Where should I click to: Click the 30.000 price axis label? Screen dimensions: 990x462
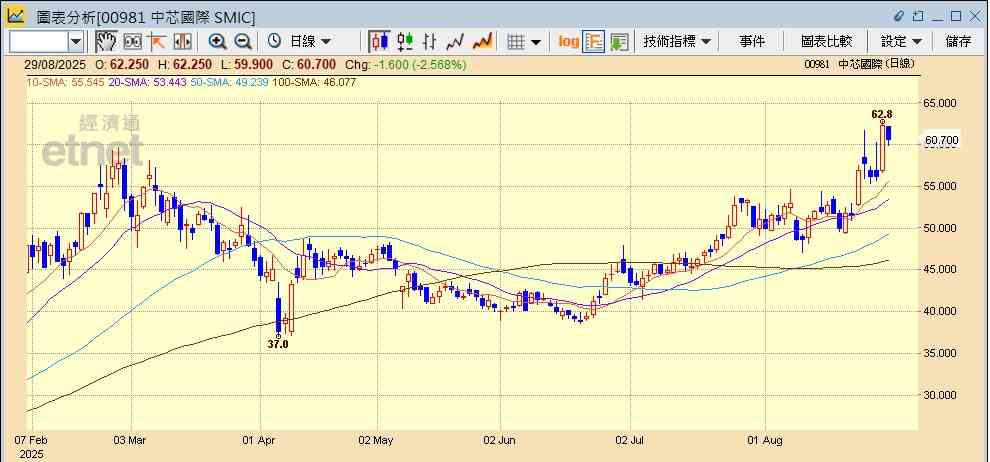click(940, 395)
